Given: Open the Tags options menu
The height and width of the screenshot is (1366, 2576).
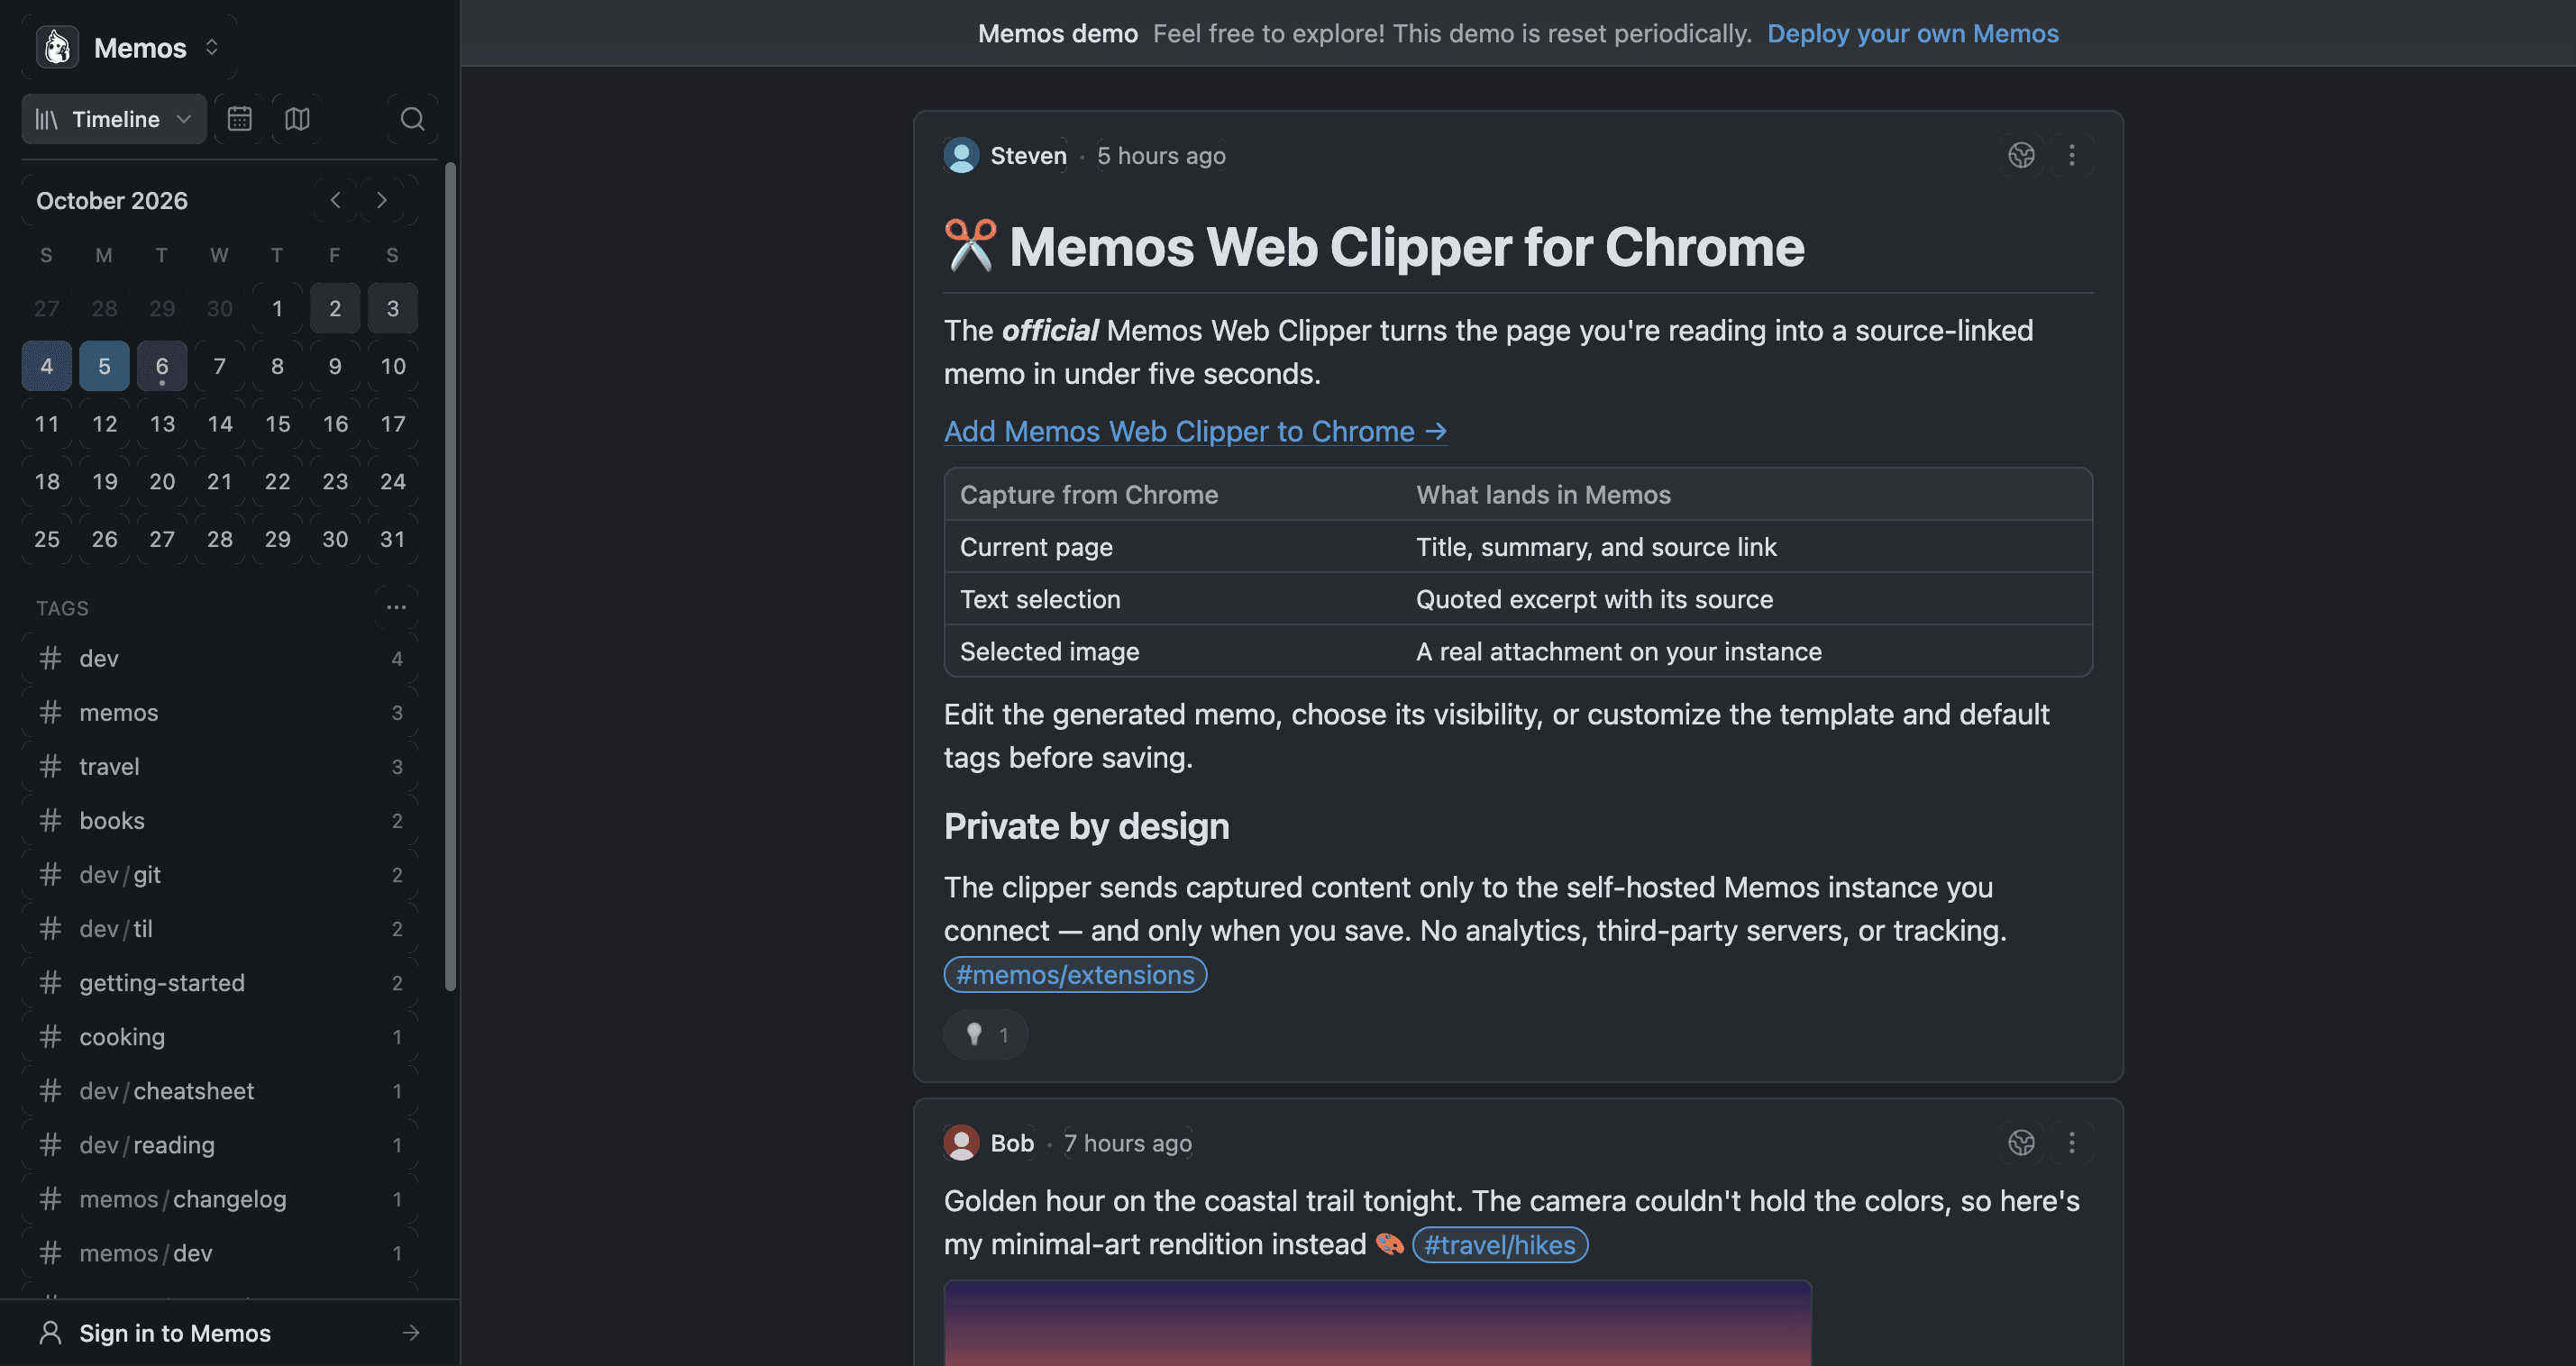Looking at the screenshot, I should [396, 607].
